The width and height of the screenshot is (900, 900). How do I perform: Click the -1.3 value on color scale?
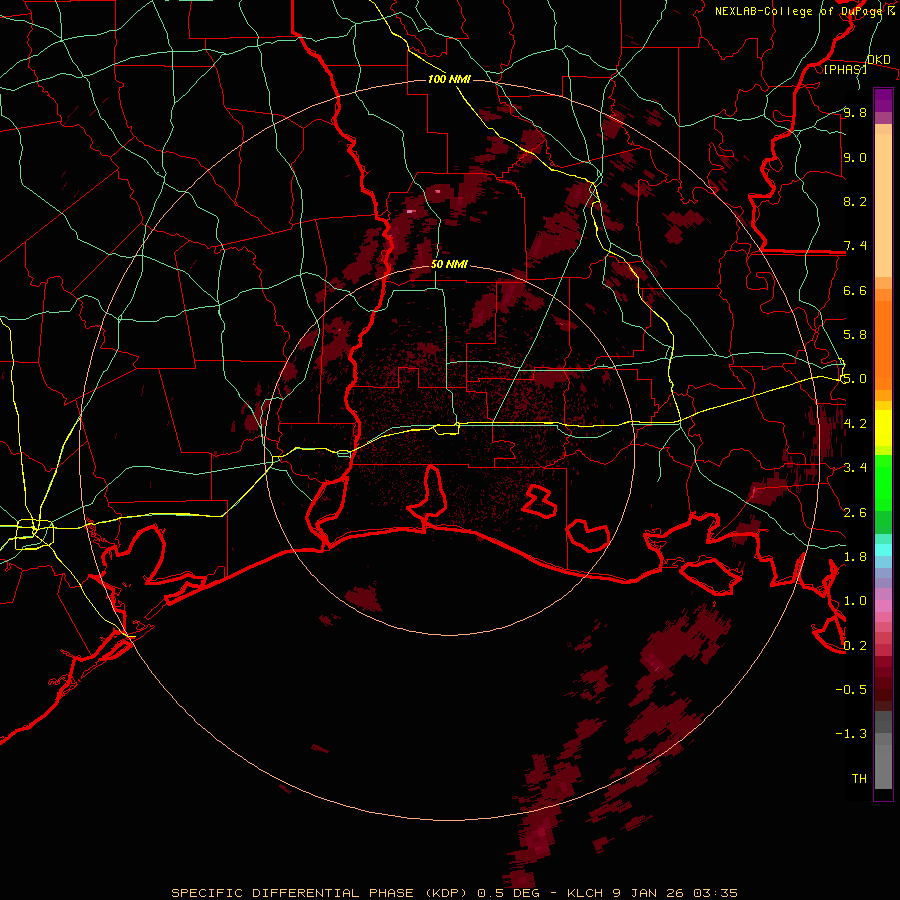point(851,734)
